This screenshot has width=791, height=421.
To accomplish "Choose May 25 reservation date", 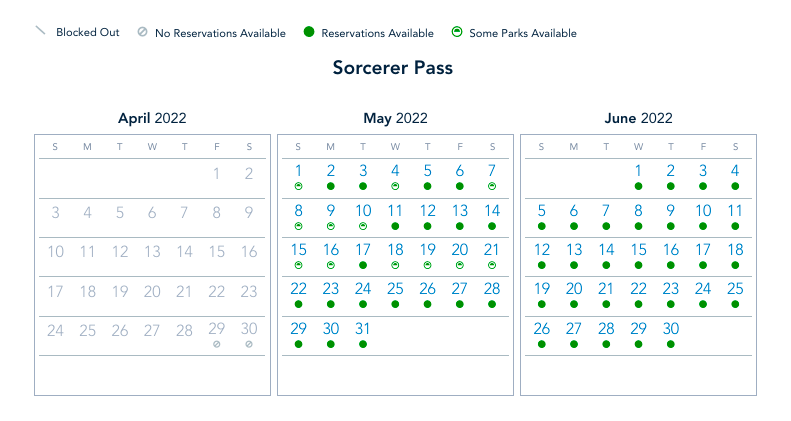I will pos(395,289).
